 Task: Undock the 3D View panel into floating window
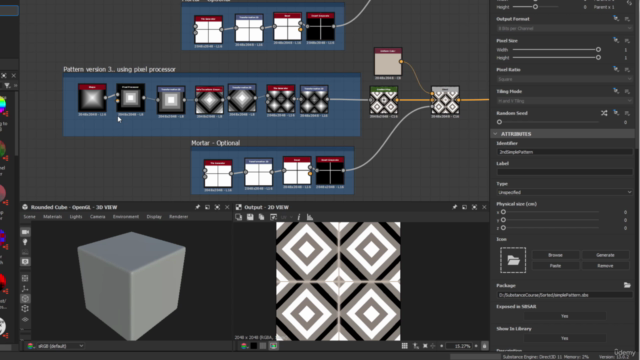coord(207,207)
